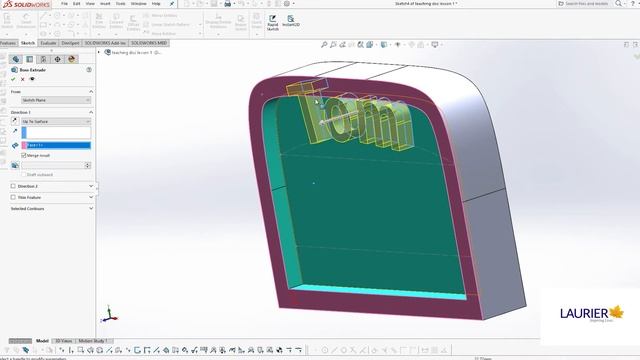Collapse the Direction 1 section chevron

91,112
